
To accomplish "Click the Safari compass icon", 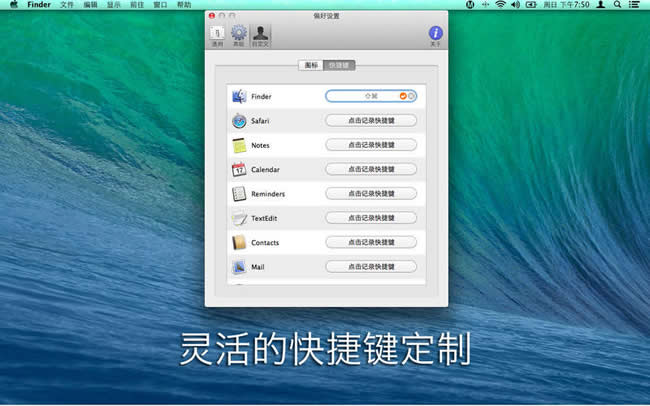I will tap(239, 121).
